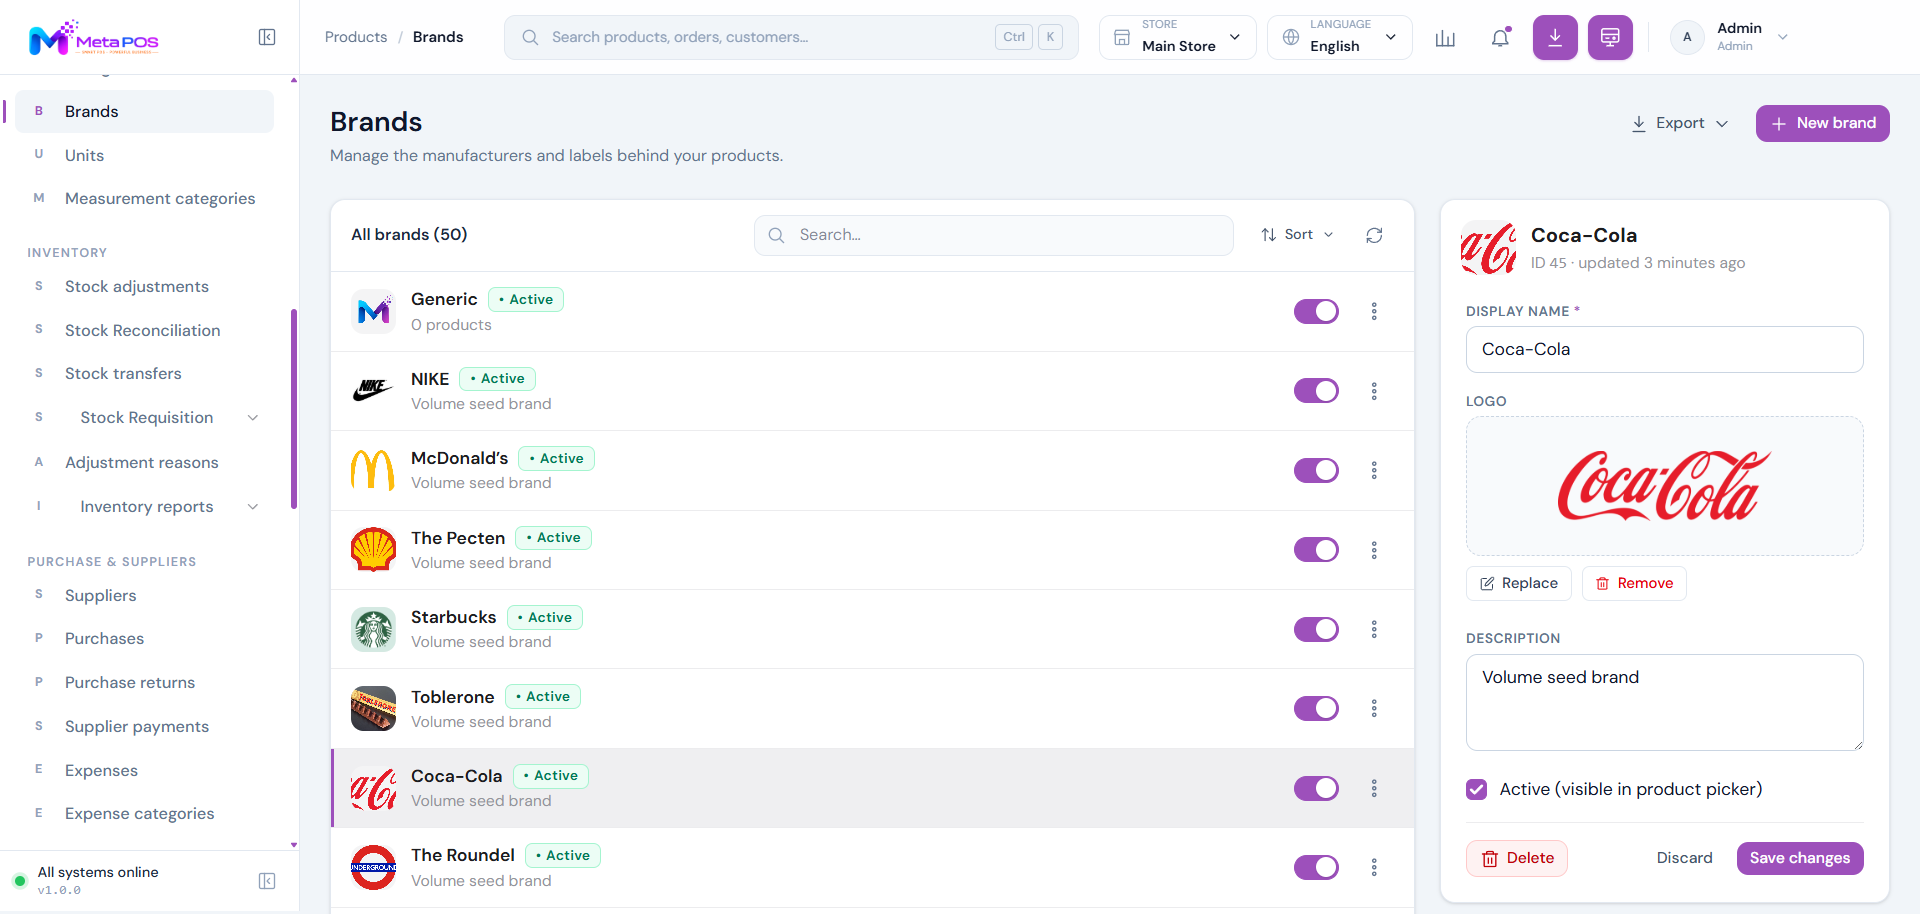Toggle the Coca-Cola brand active switch
Viewport: 1920px width, 914px height.
(x=1316, y=788)
